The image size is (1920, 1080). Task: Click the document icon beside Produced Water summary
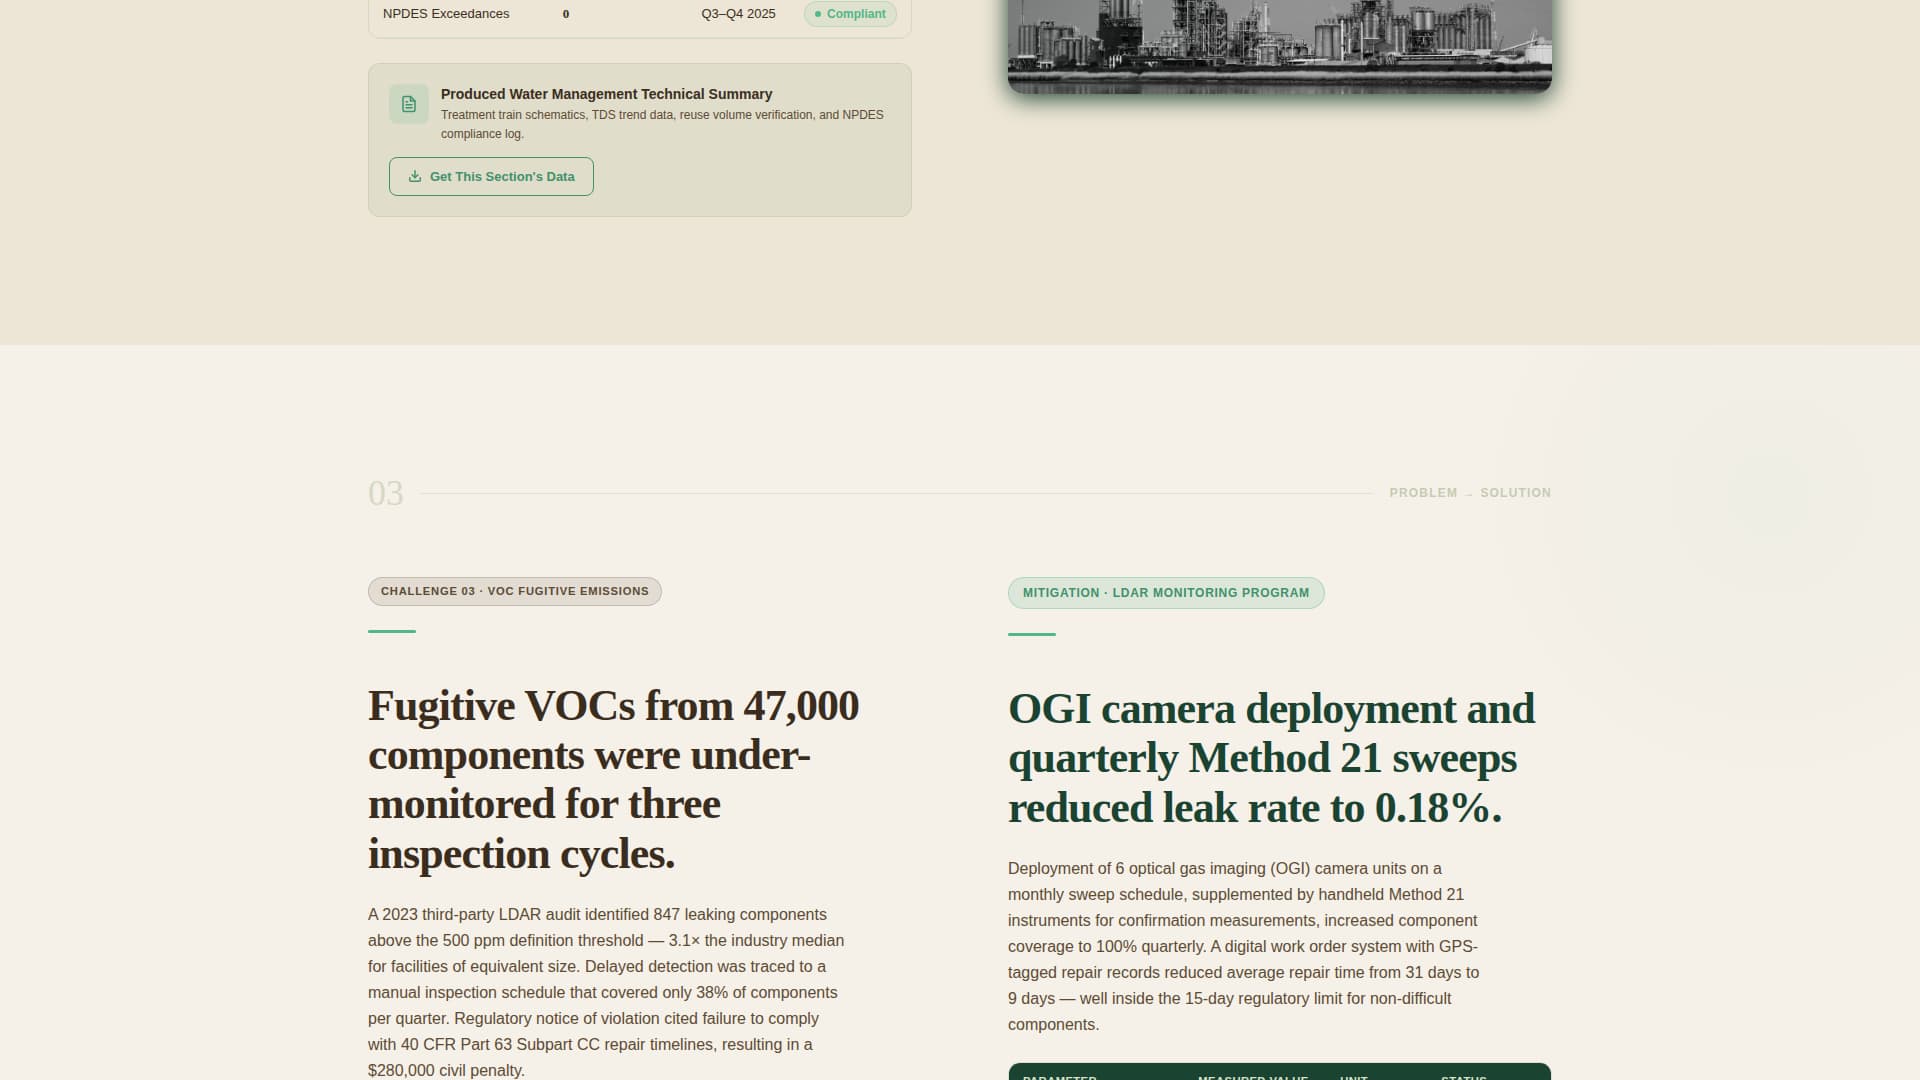click(x=409, y=103)
